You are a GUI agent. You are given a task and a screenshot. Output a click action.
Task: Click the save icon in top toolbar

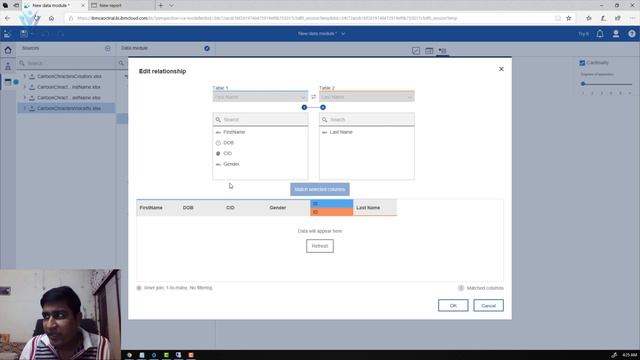[24, 34]
